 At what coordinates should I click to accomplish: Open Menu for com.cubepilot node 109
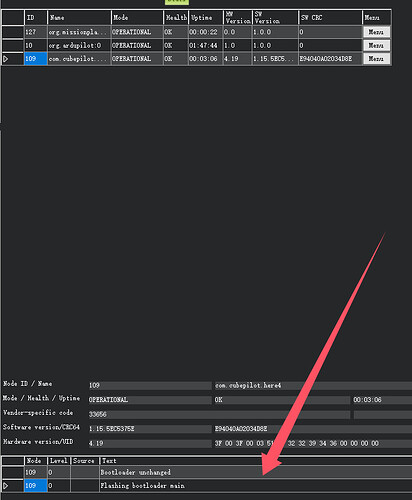pyautogui.click(x=376, y=59)
